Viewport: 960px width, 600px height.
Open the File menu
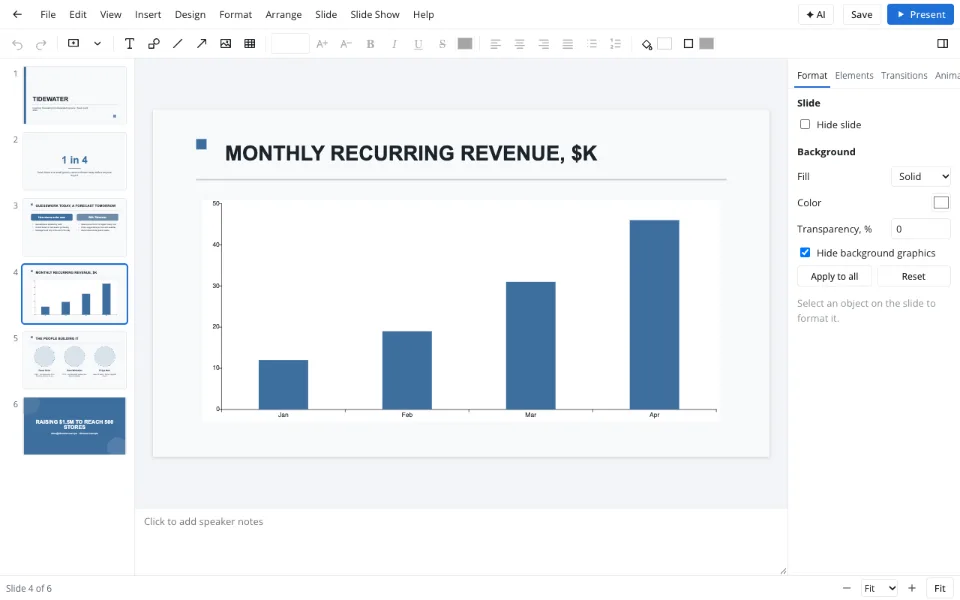[x=48, y=14]
